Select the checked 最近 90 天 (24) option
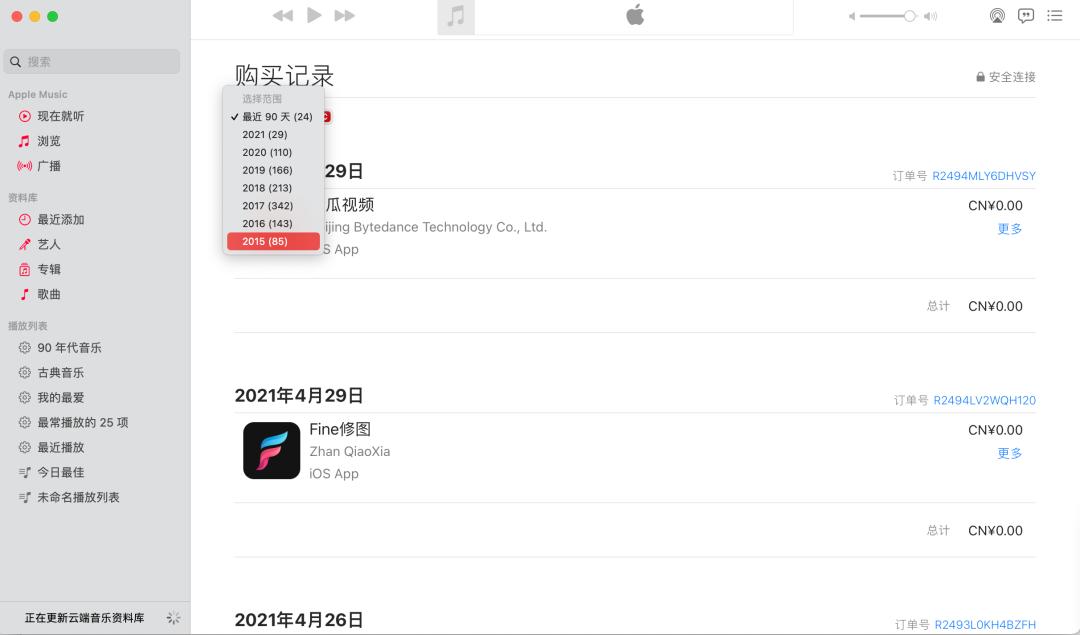1080x635 pixels. pos(277,116)
